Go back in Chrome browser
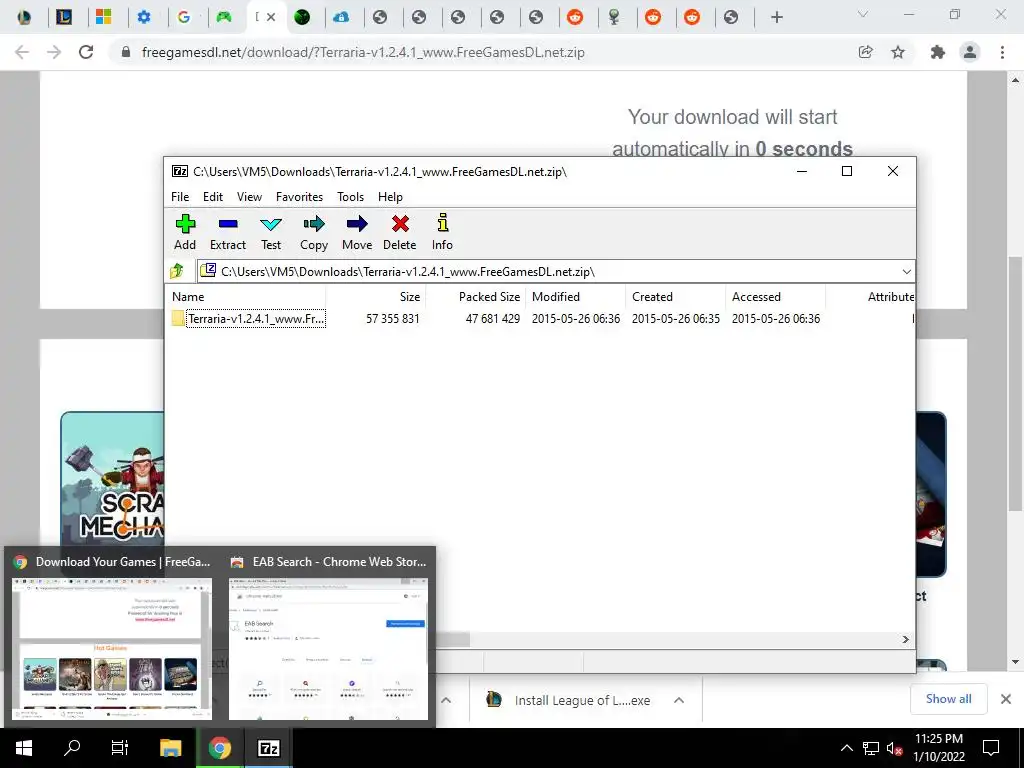The width and height of the screenshot is (1024, 768). [x=22, y=52]
